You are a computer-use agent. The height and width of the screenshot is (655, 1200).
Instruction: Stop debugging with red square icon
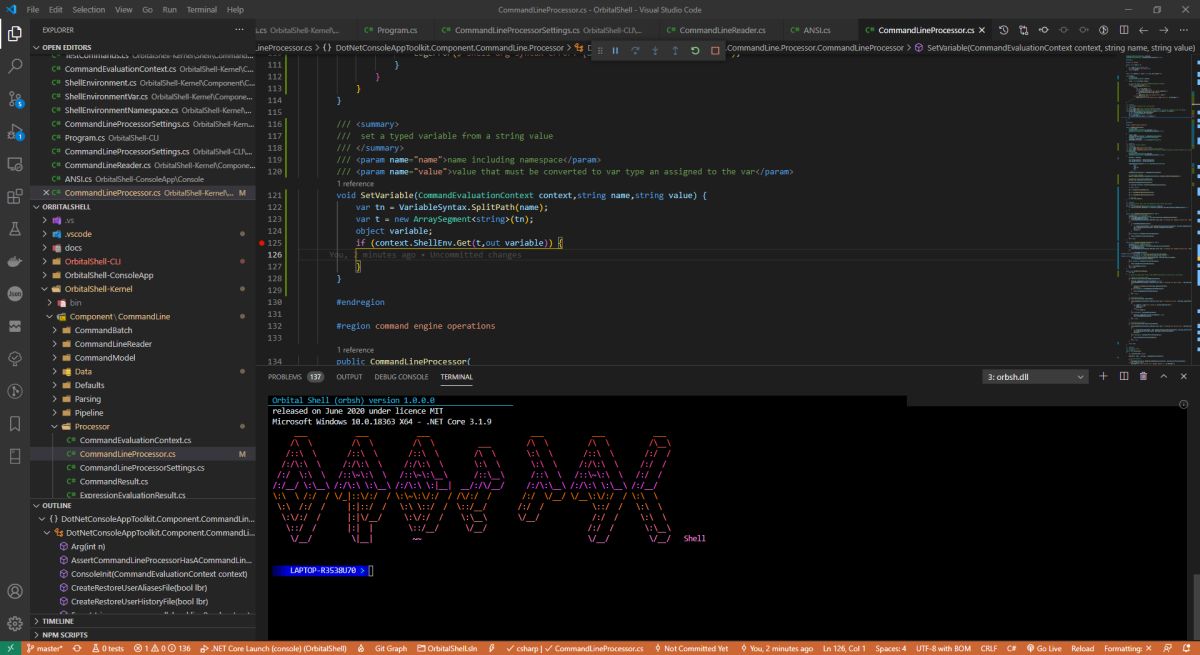[715, 50]
